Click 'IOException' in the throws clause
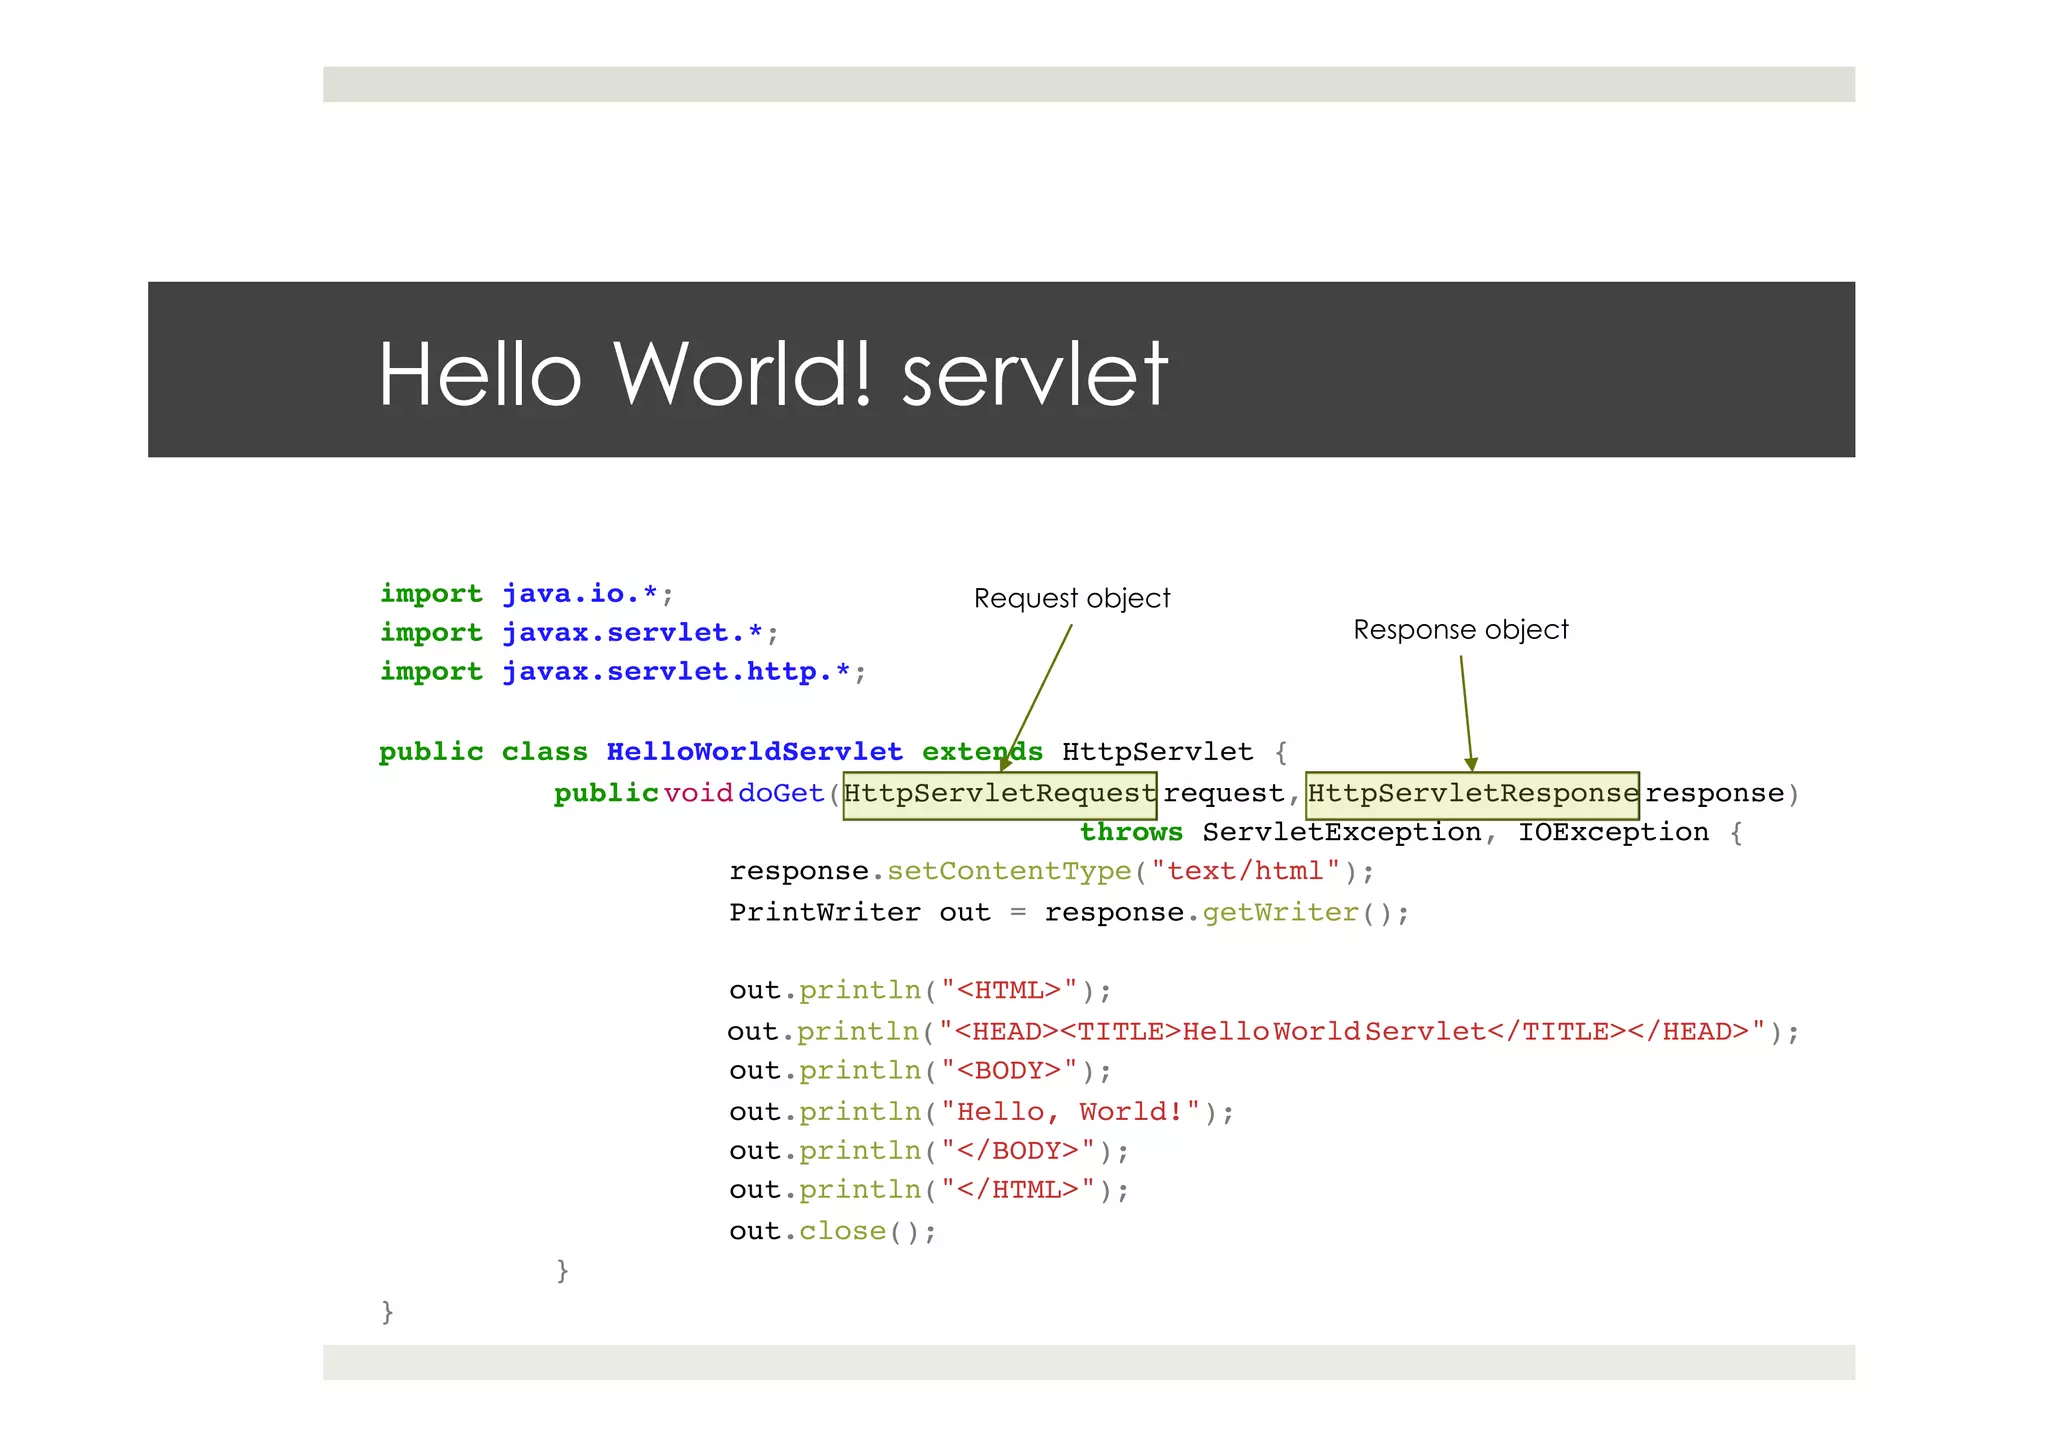 tap(1613, 832)
